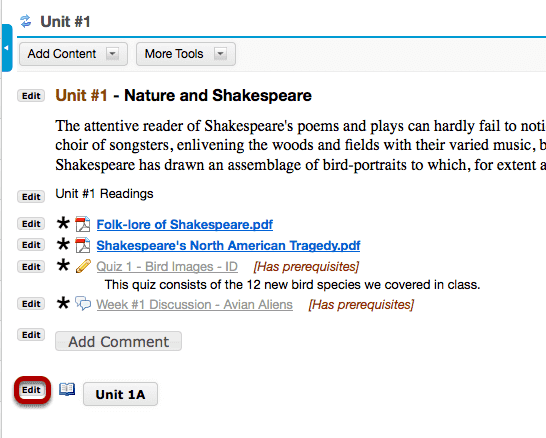Open Shakespeare's North American Tragedy.pdf link
The width and height of the screenshot is (546, 438).
[x=228, y=245]
